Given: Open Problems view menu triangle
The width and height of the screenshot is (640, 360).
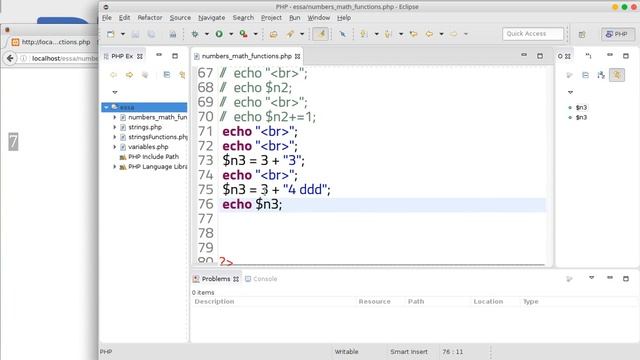Looking at the screenshot, I should point(591,278).
